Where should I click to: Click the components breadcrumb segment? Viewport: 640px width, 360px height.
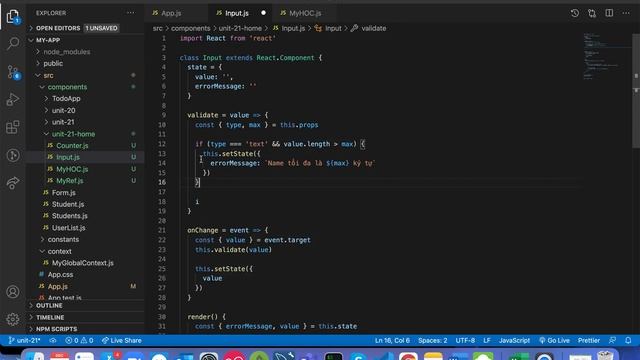pos(190,28)
